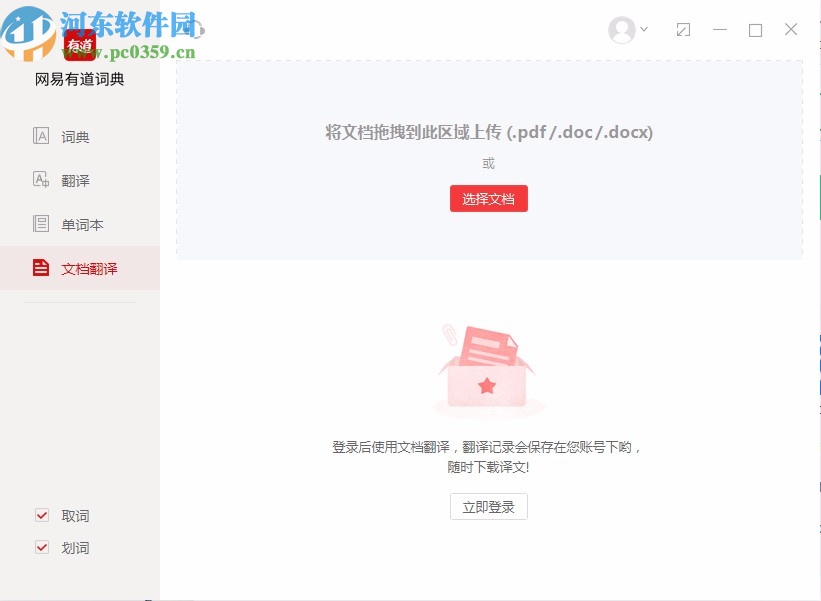The image size is (821, 601).
Task: Click the 选择文档 red button
Action: point(488,198)
